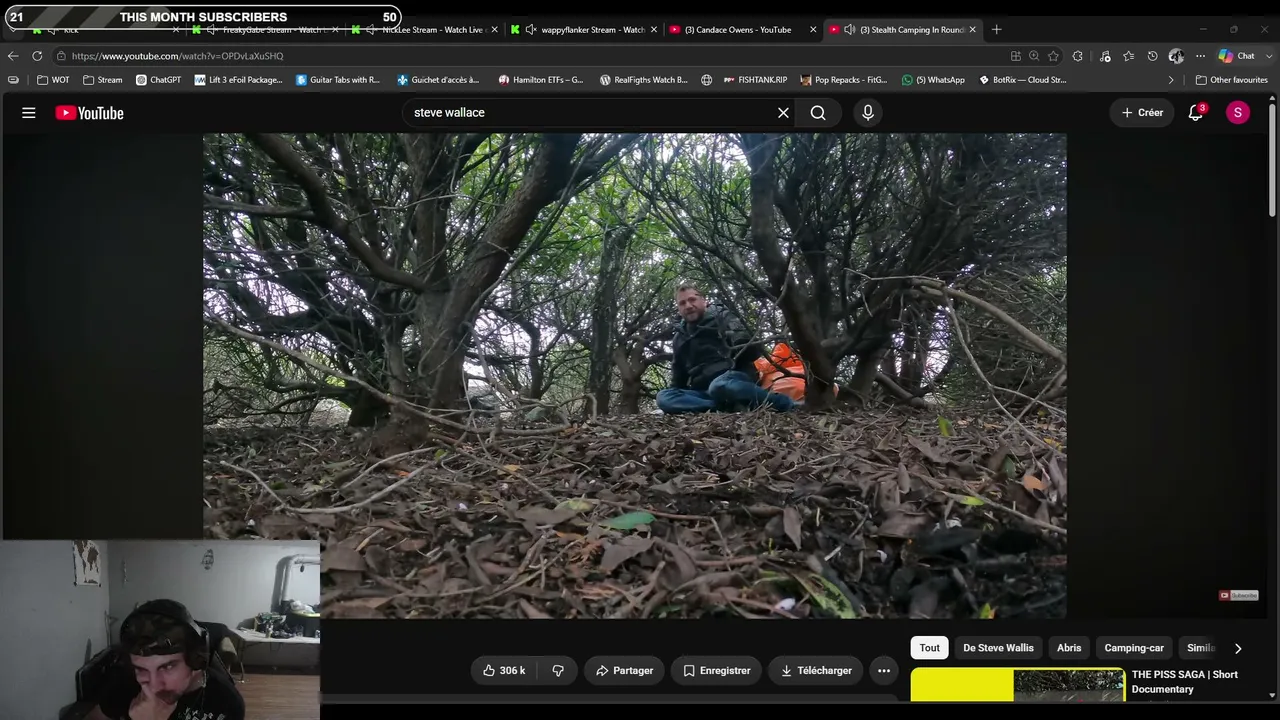Open the ChatGPT bookmark
The width and height of the screenshot is (1280, 720).
click(158, 80)
